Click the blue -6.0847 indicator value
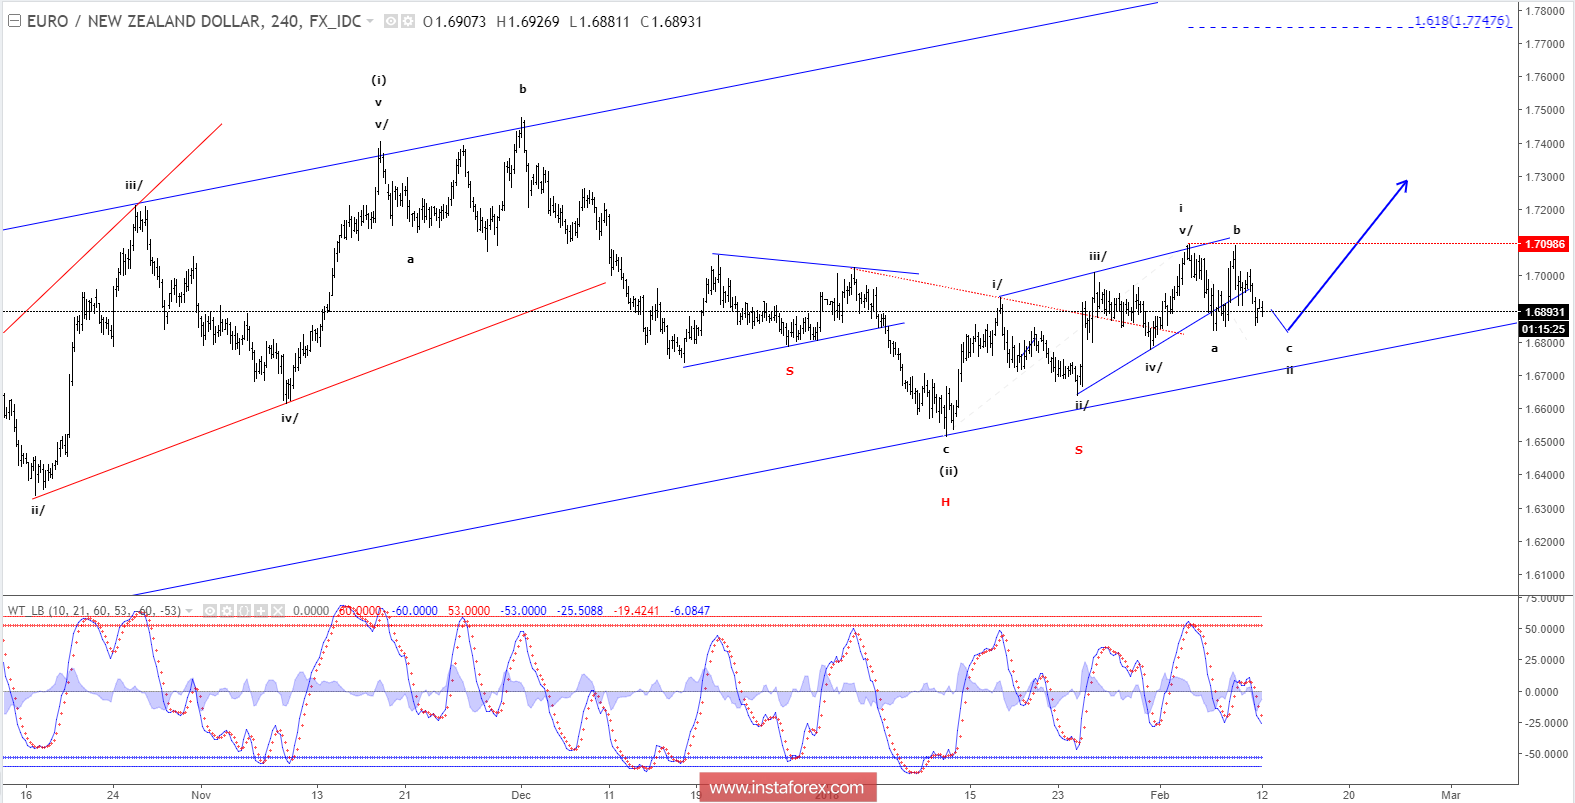1575x803 pixels. 690,610
